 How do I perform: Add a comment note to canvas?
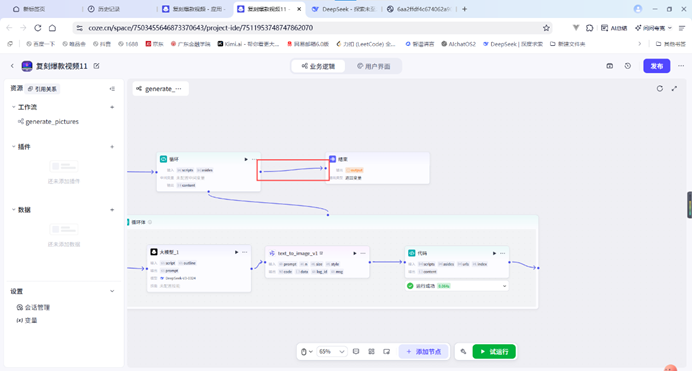[356, 352]
